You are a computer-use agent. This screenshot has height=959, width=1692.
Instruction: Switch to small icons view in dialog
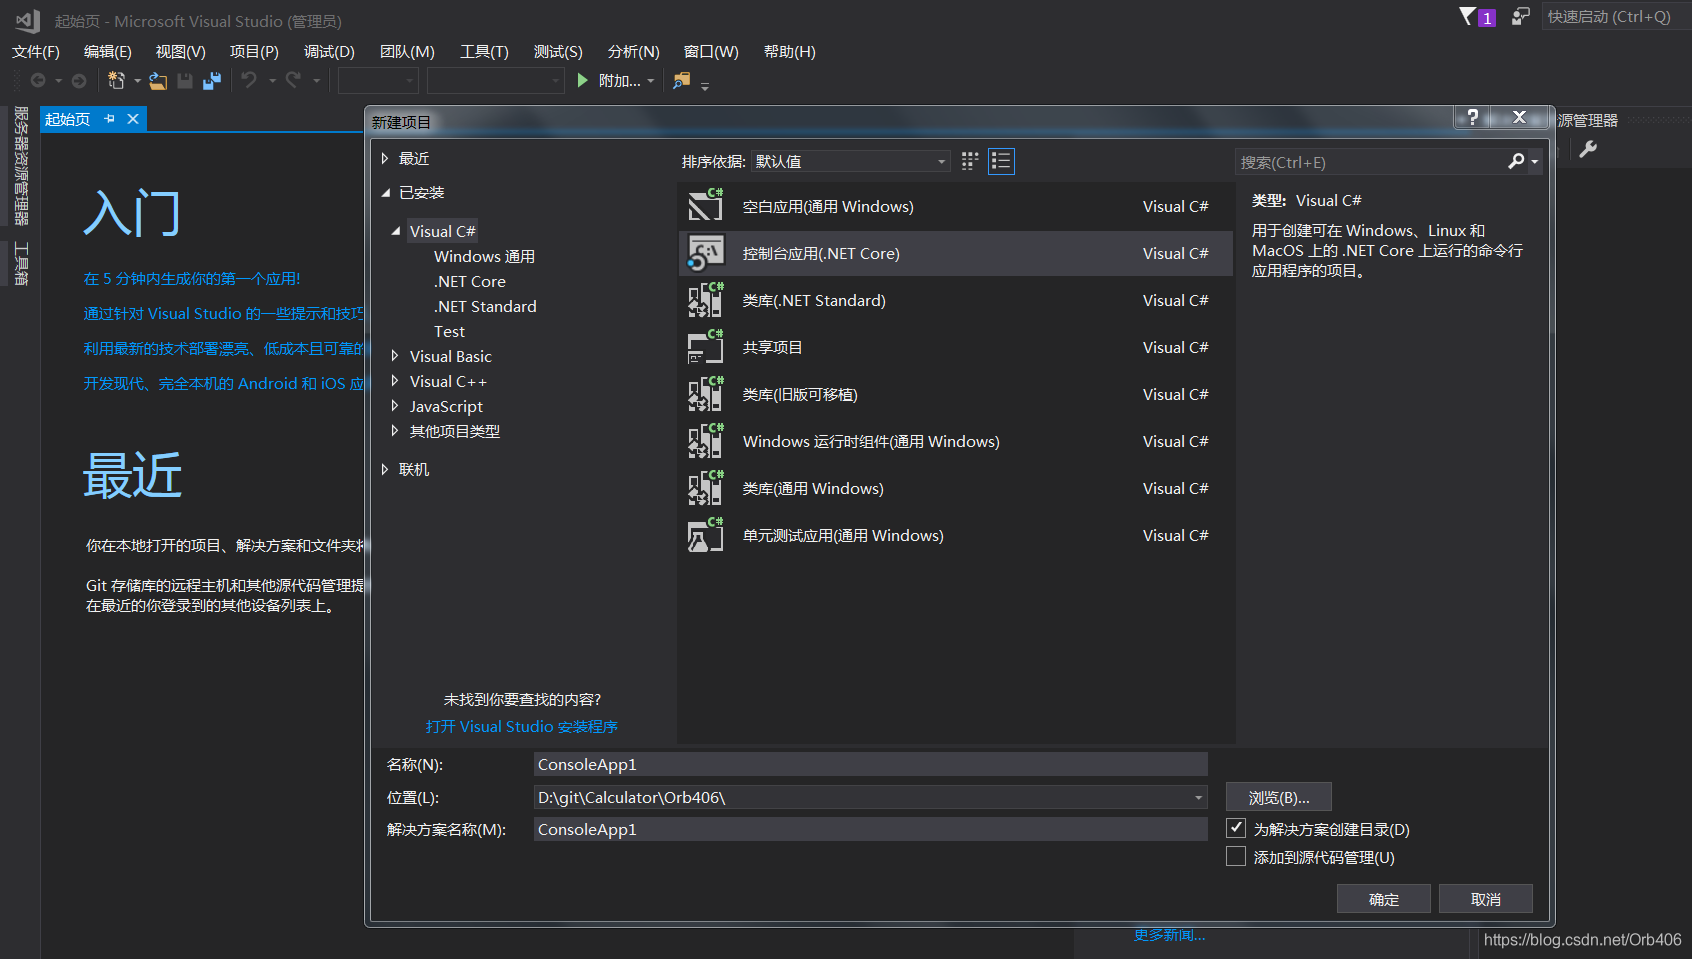[x=970, y=161]
